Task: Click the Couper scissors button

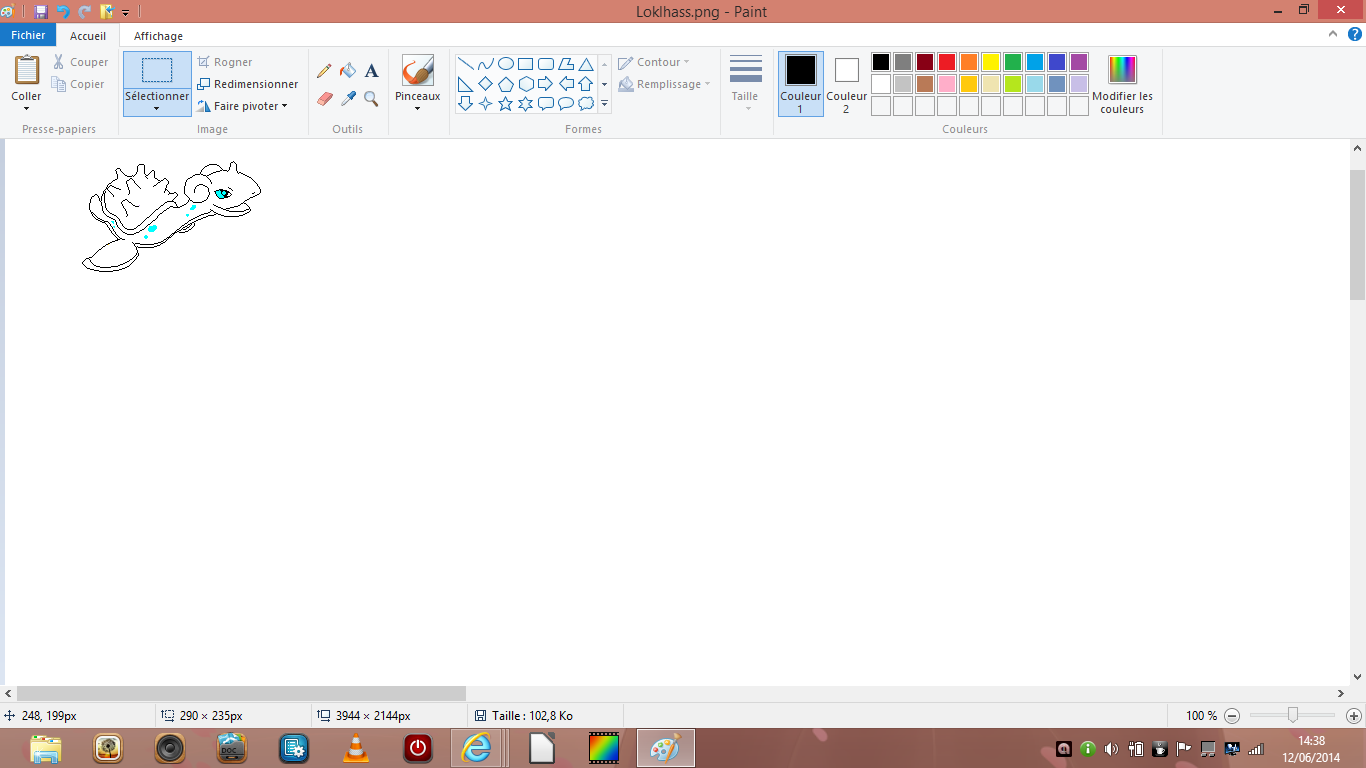Action: 81,62
